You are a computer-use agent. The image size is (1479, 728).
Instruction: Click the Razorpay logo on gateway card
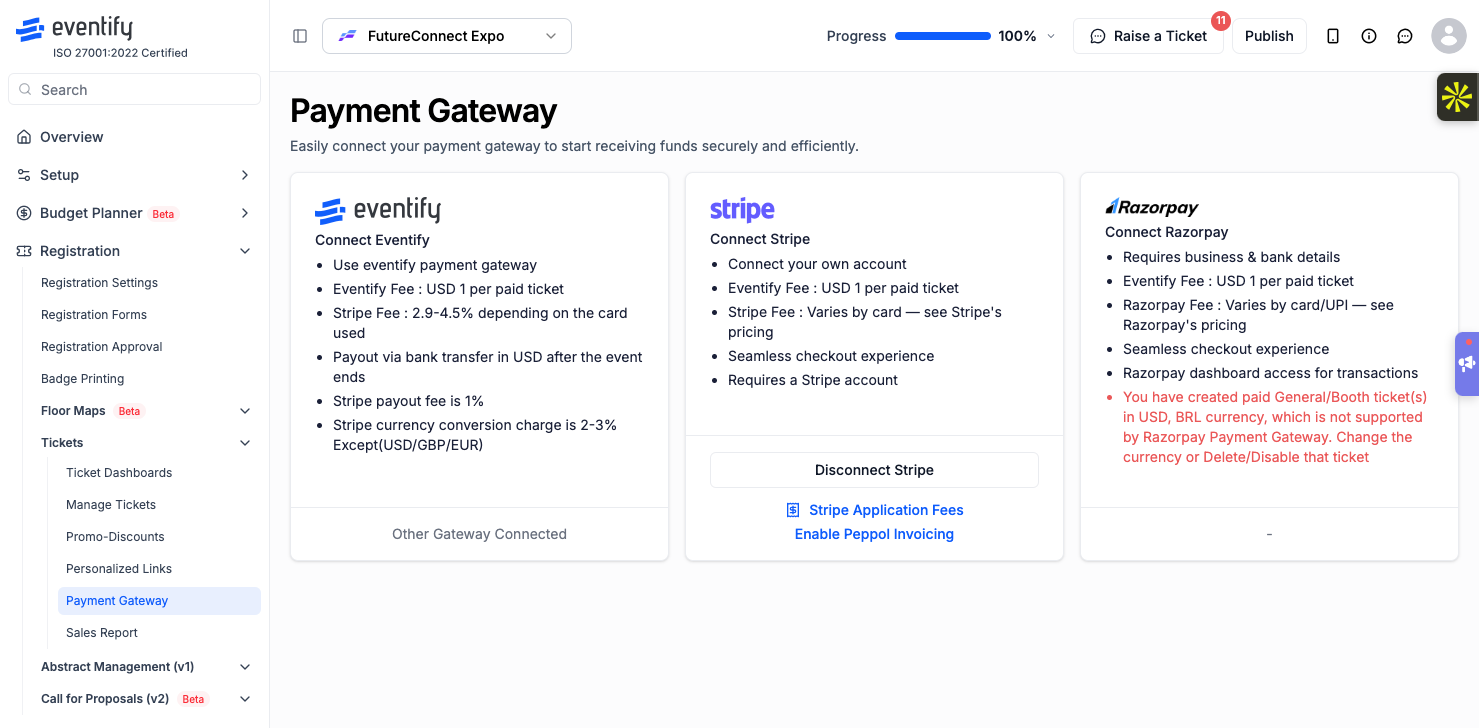click(1152, 207)
